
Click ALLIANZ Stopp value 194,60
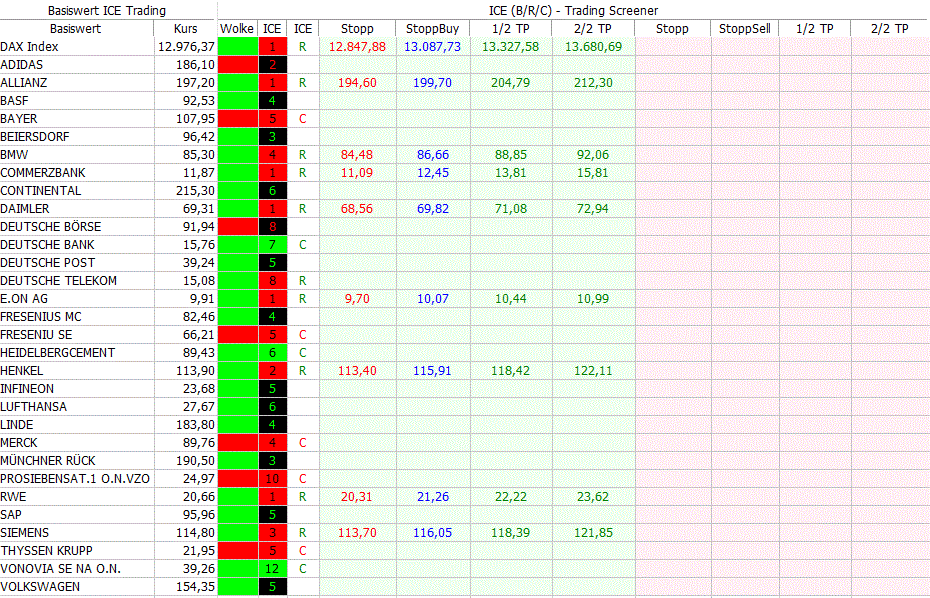tap(357, 82)
